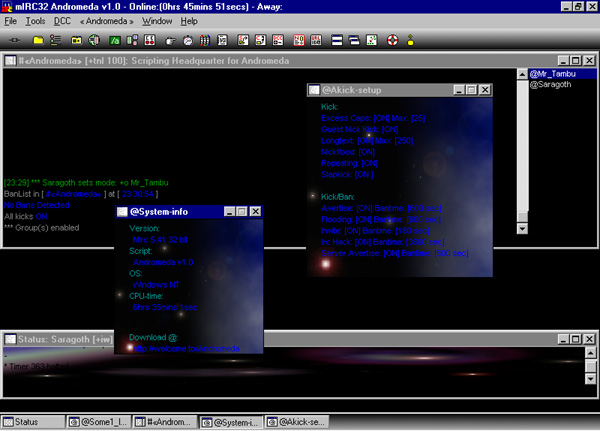Image resolution: width=600 pixels, height=431 pixels.
Task: Open the Window menu
Action: (157, 21)
